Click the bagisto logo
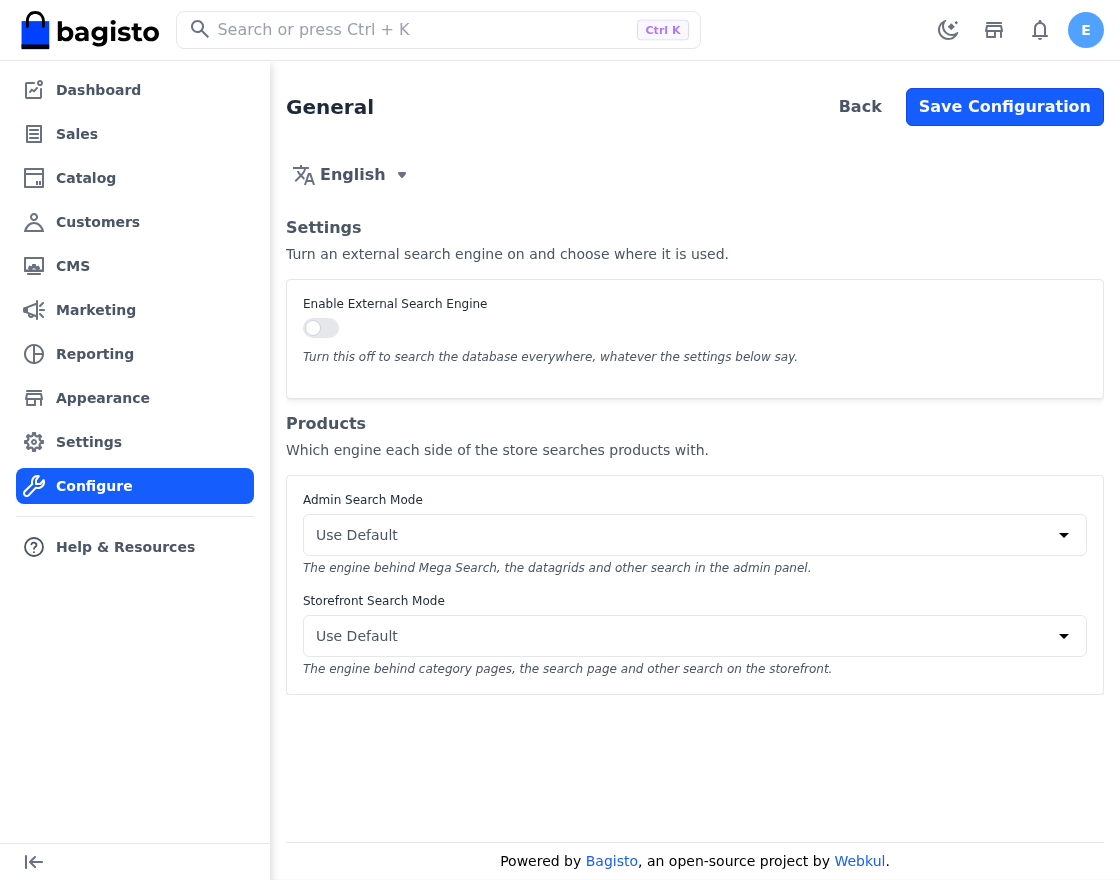 click(90, 30)
